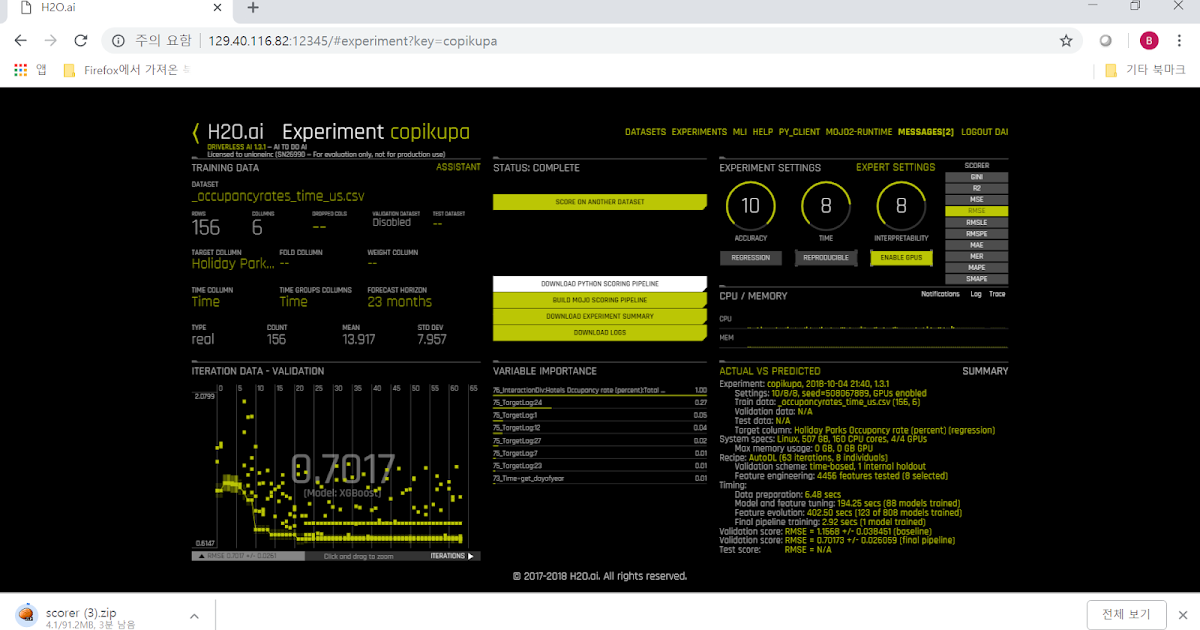1200x630 pixels.
Task: Click LOGOUT DAI
Action: point(984,132)
